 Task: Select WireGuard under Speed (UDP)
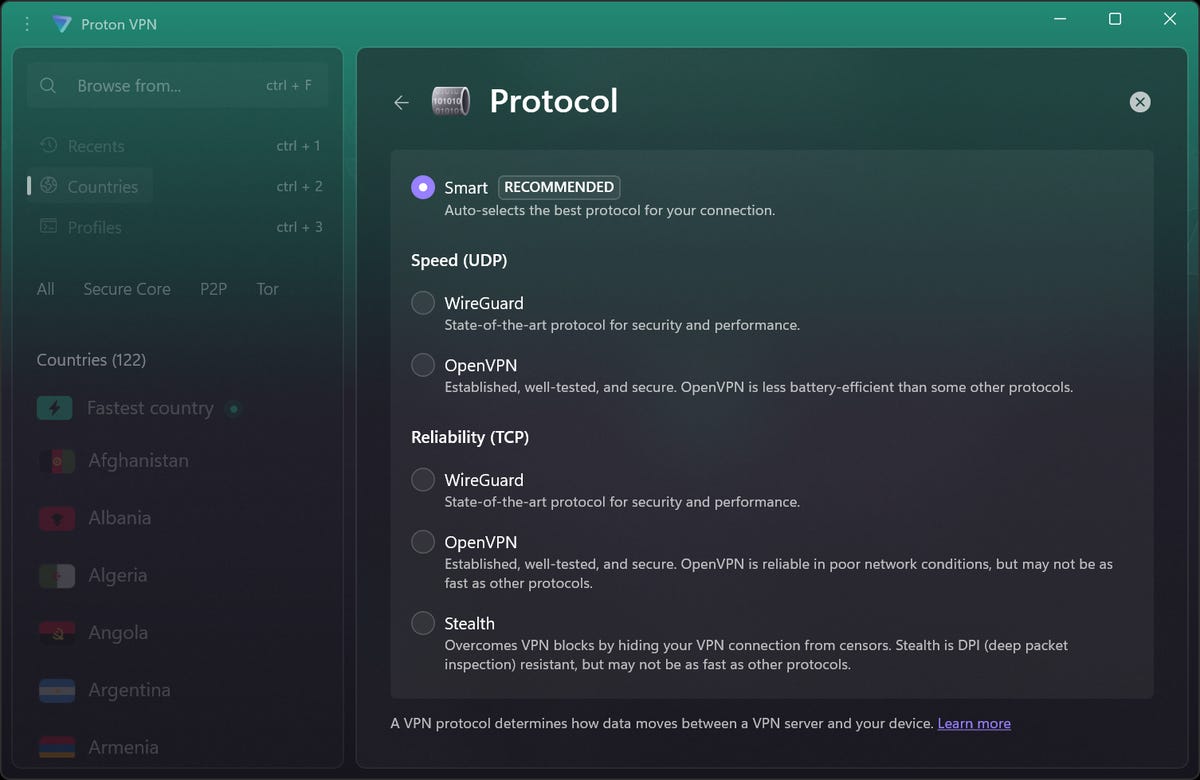(422, 302)
